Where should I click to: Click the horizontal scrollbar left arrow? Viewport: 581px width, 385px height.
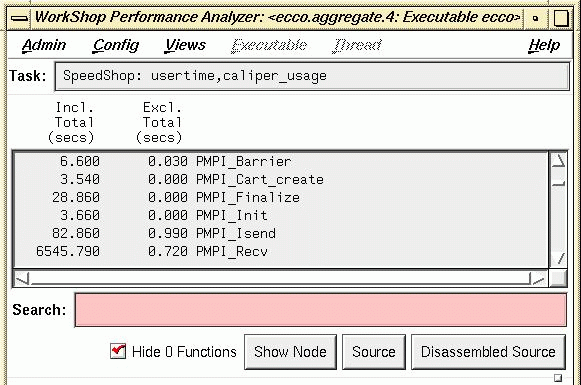point(23,279)
